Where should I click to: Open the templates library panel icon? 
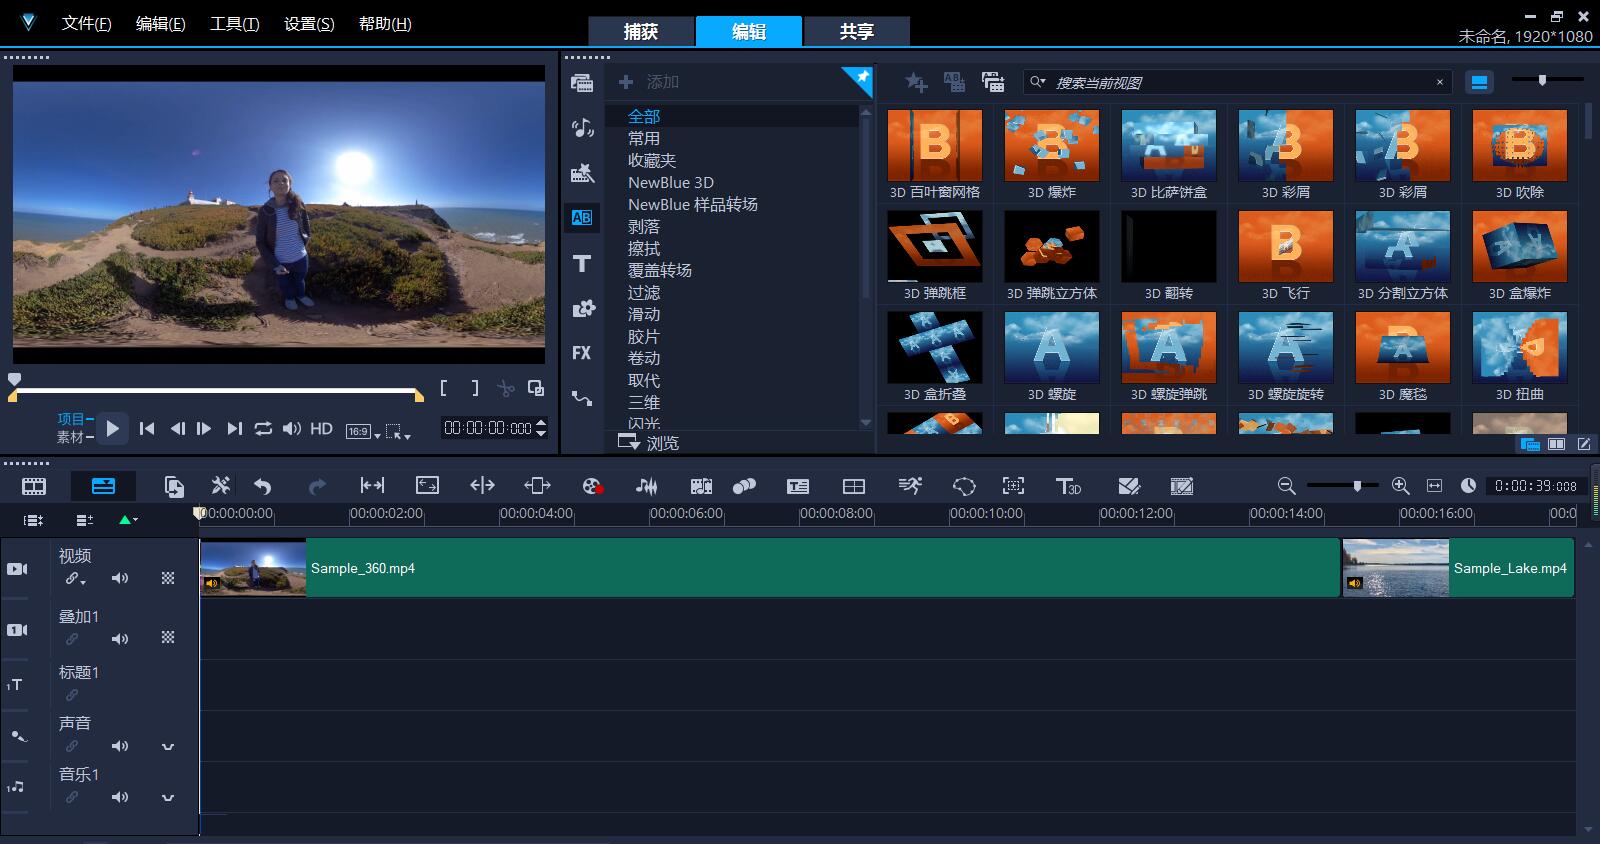582,173
